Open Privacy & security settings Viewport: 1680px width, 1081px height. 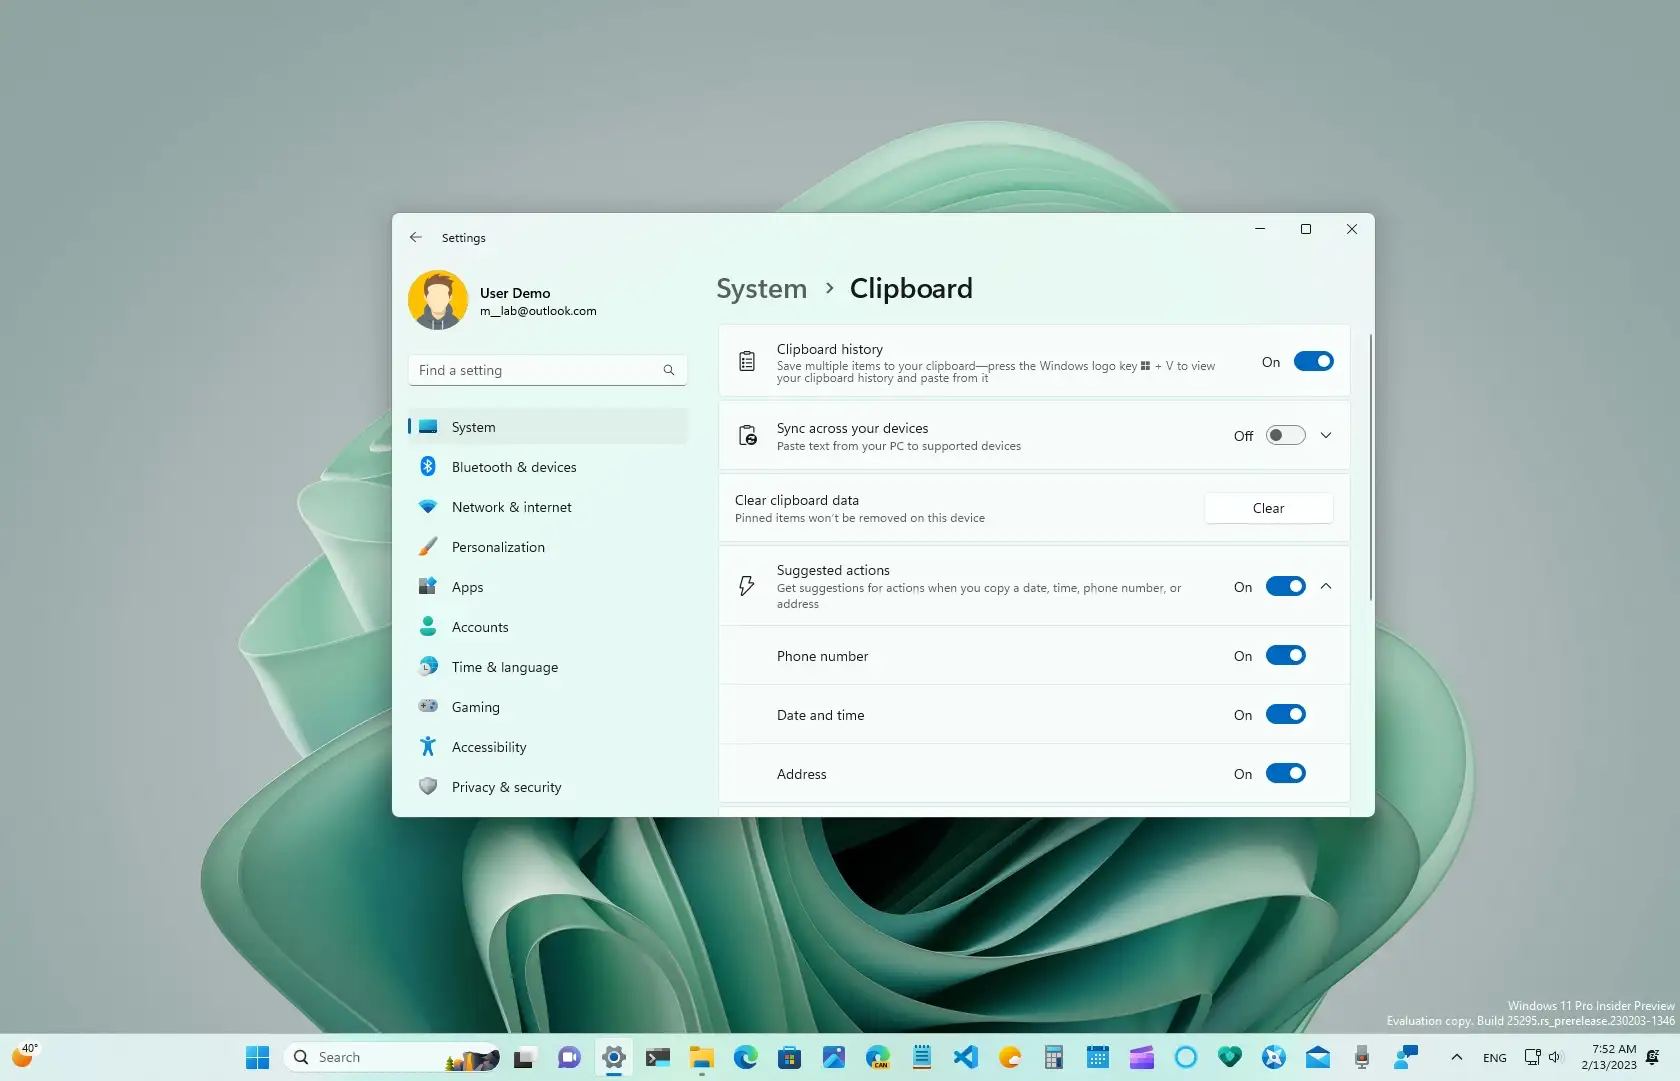pos(548,787)
